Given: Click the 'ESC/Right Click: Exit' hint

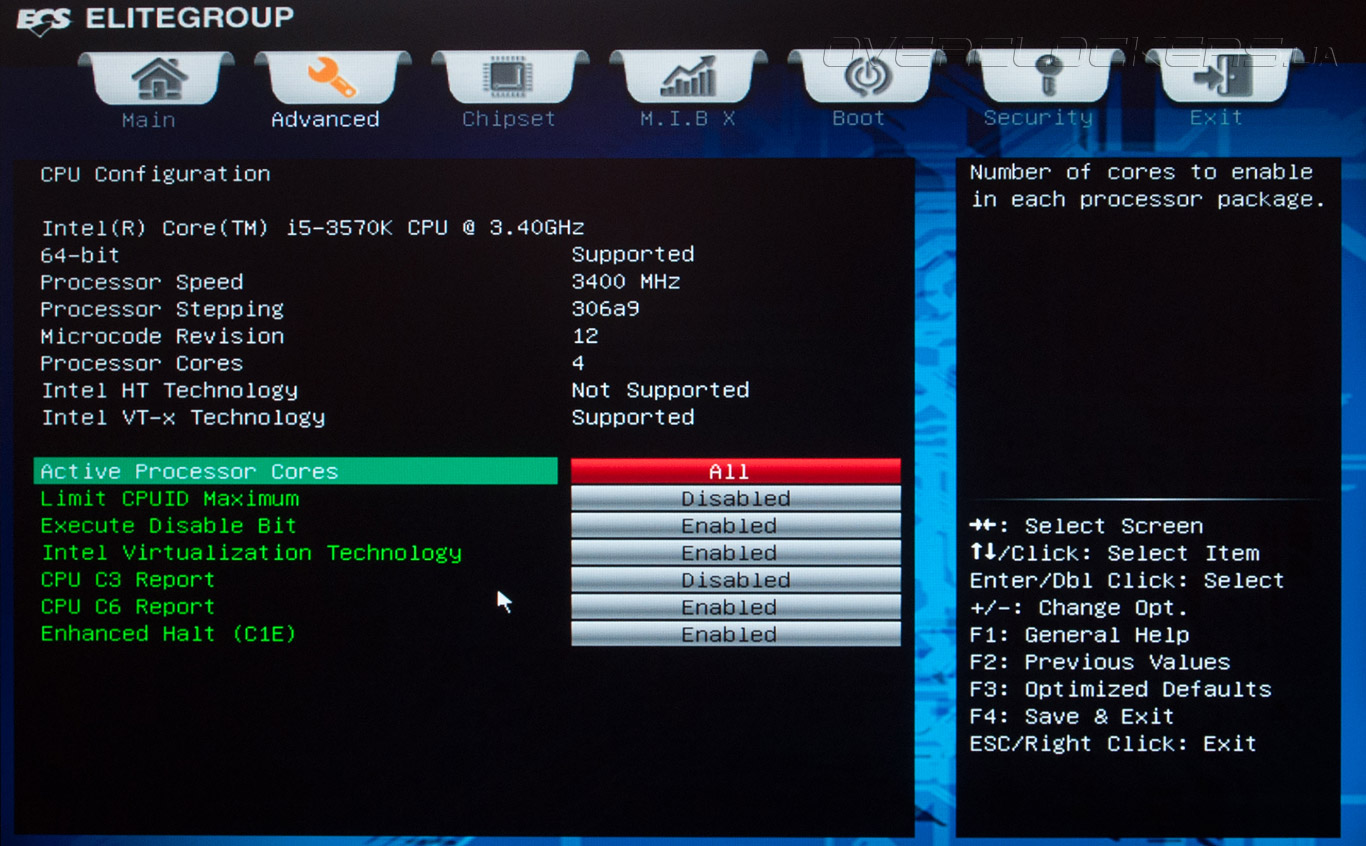Looking at the screenshot, I should [1113, 743].
